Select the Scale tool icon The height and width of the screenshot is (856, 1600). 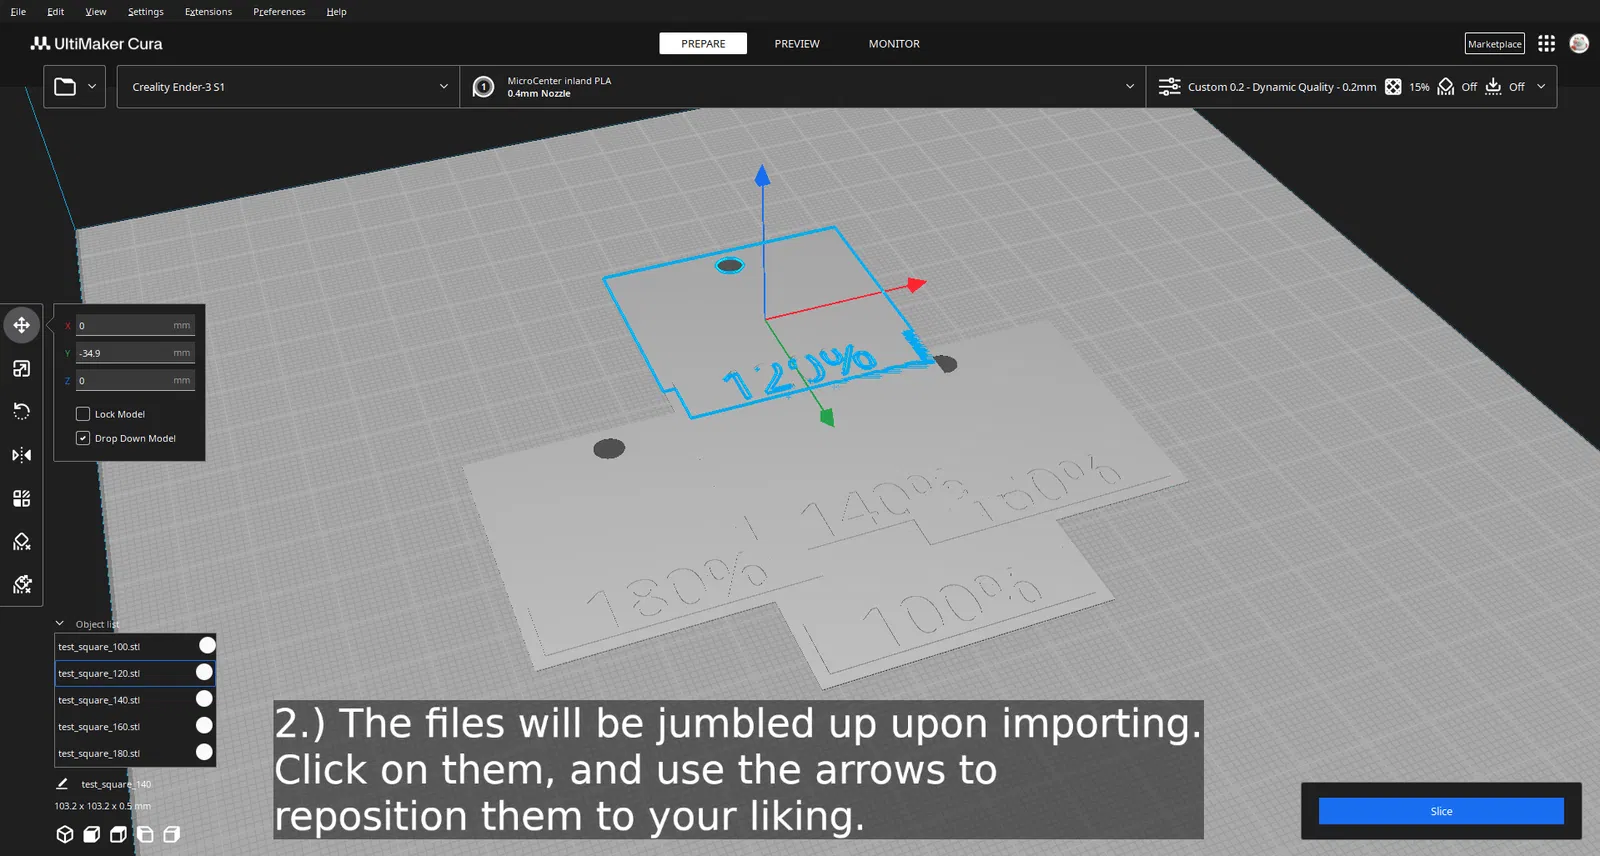coord(21,369)
